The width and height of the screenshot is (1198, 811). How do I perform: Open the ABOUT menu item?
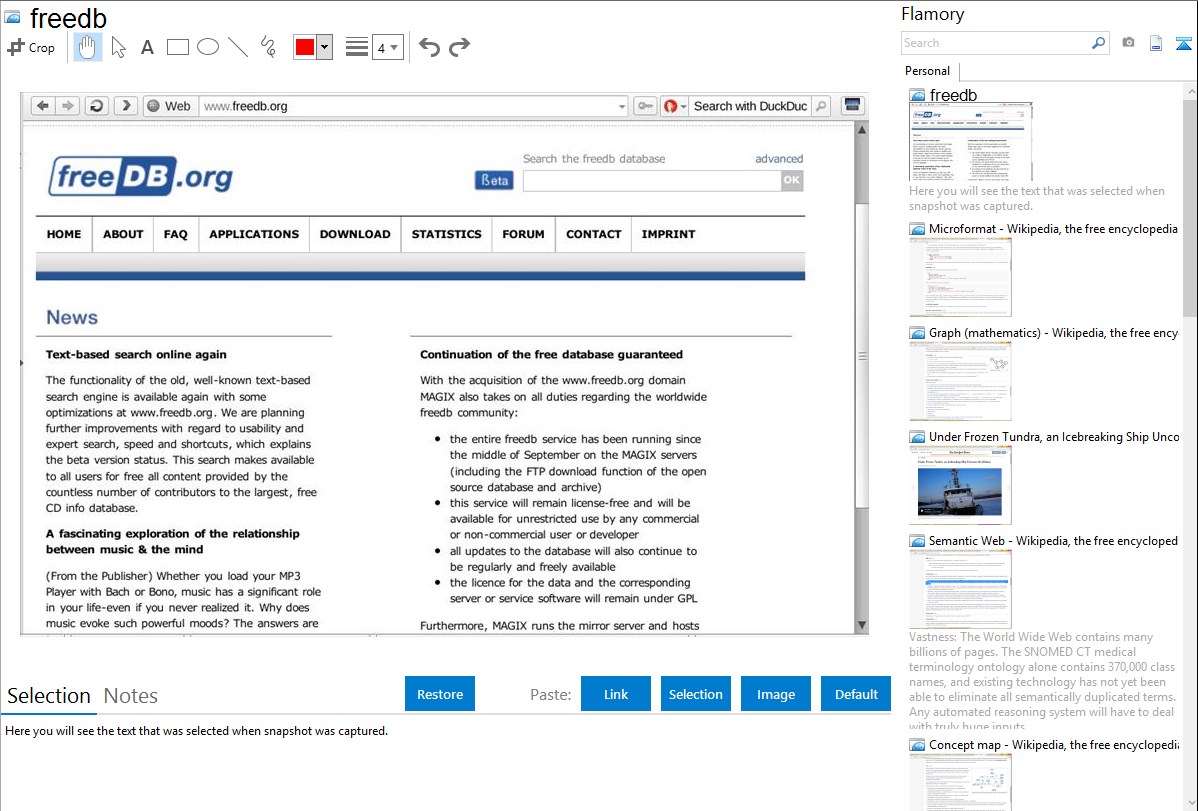click(123, 234)
